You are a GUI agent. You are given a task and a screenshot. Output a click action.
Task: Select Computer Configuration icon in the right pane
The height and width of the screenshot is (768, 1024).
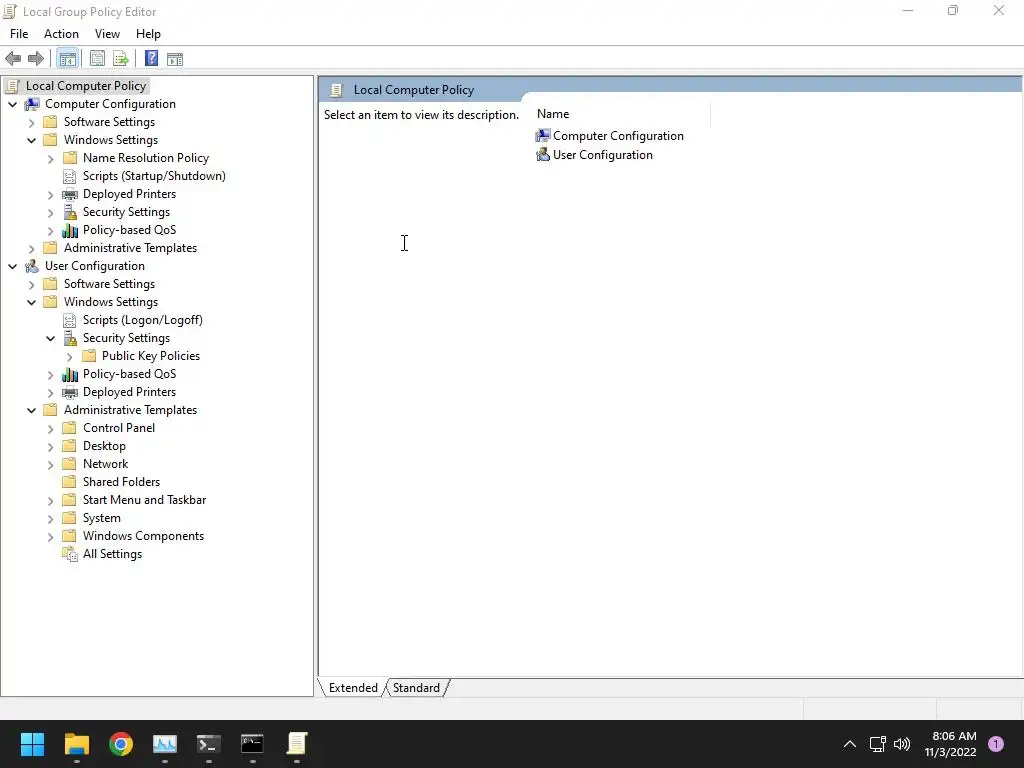[543, 136]
